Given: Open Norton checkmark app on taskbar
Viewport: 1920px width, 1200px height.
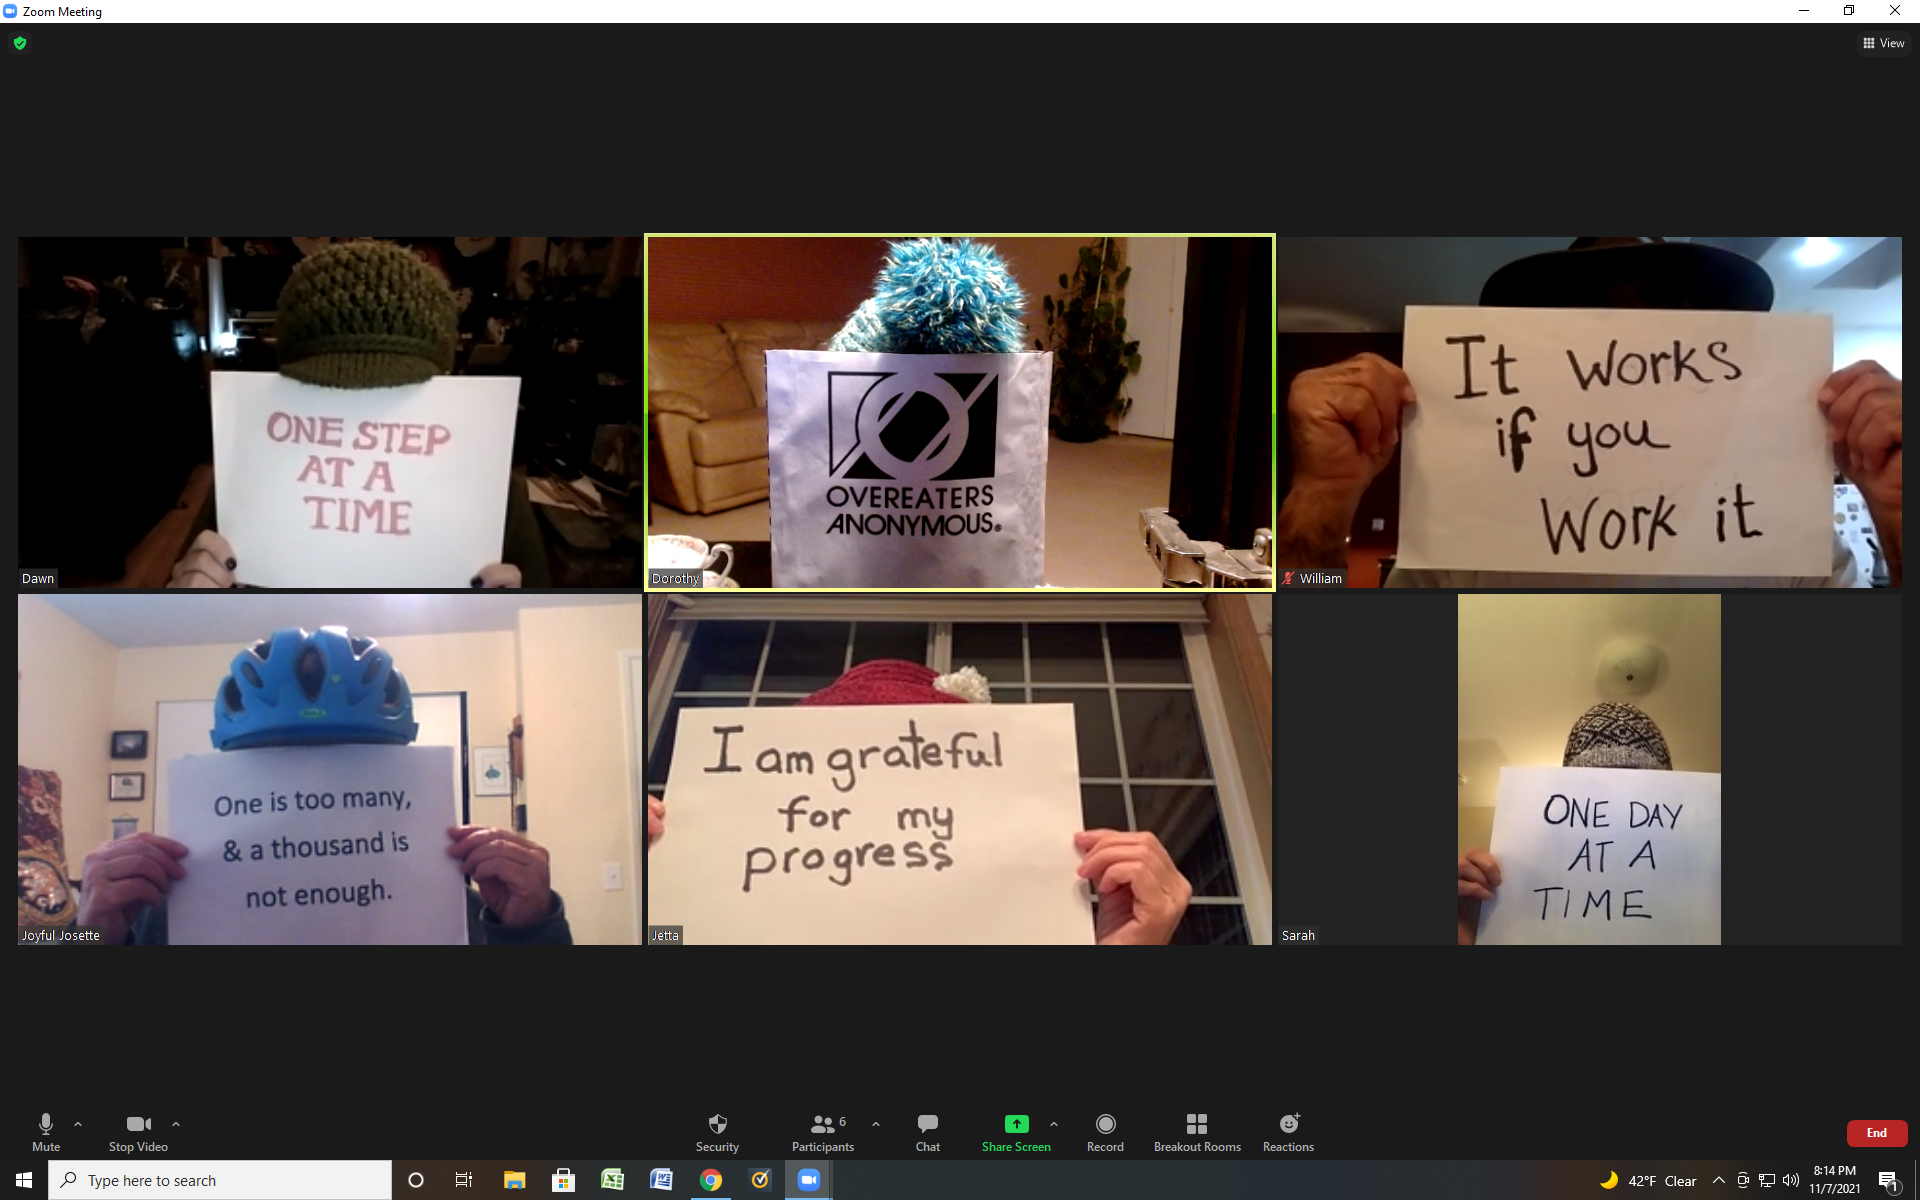Looking at the screenshot, I should (x=760, y=1180).
